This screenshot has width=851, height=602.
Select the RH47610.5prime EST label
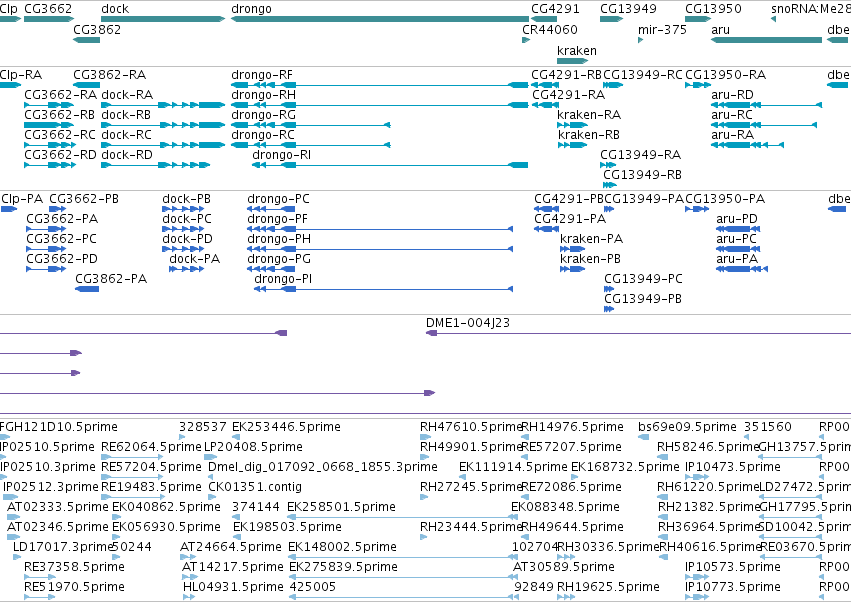tap(471, 427)
